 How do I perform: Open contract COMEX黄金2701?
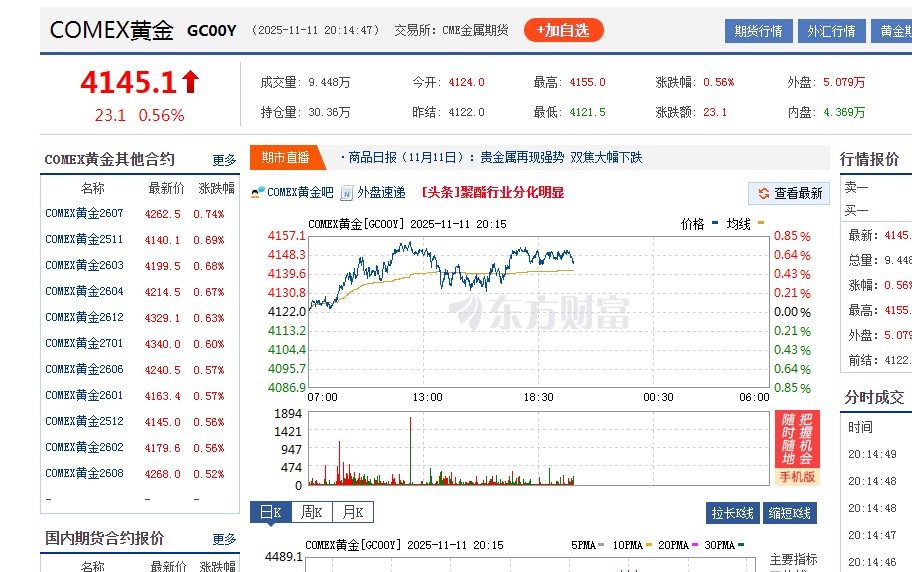[84, 343]
